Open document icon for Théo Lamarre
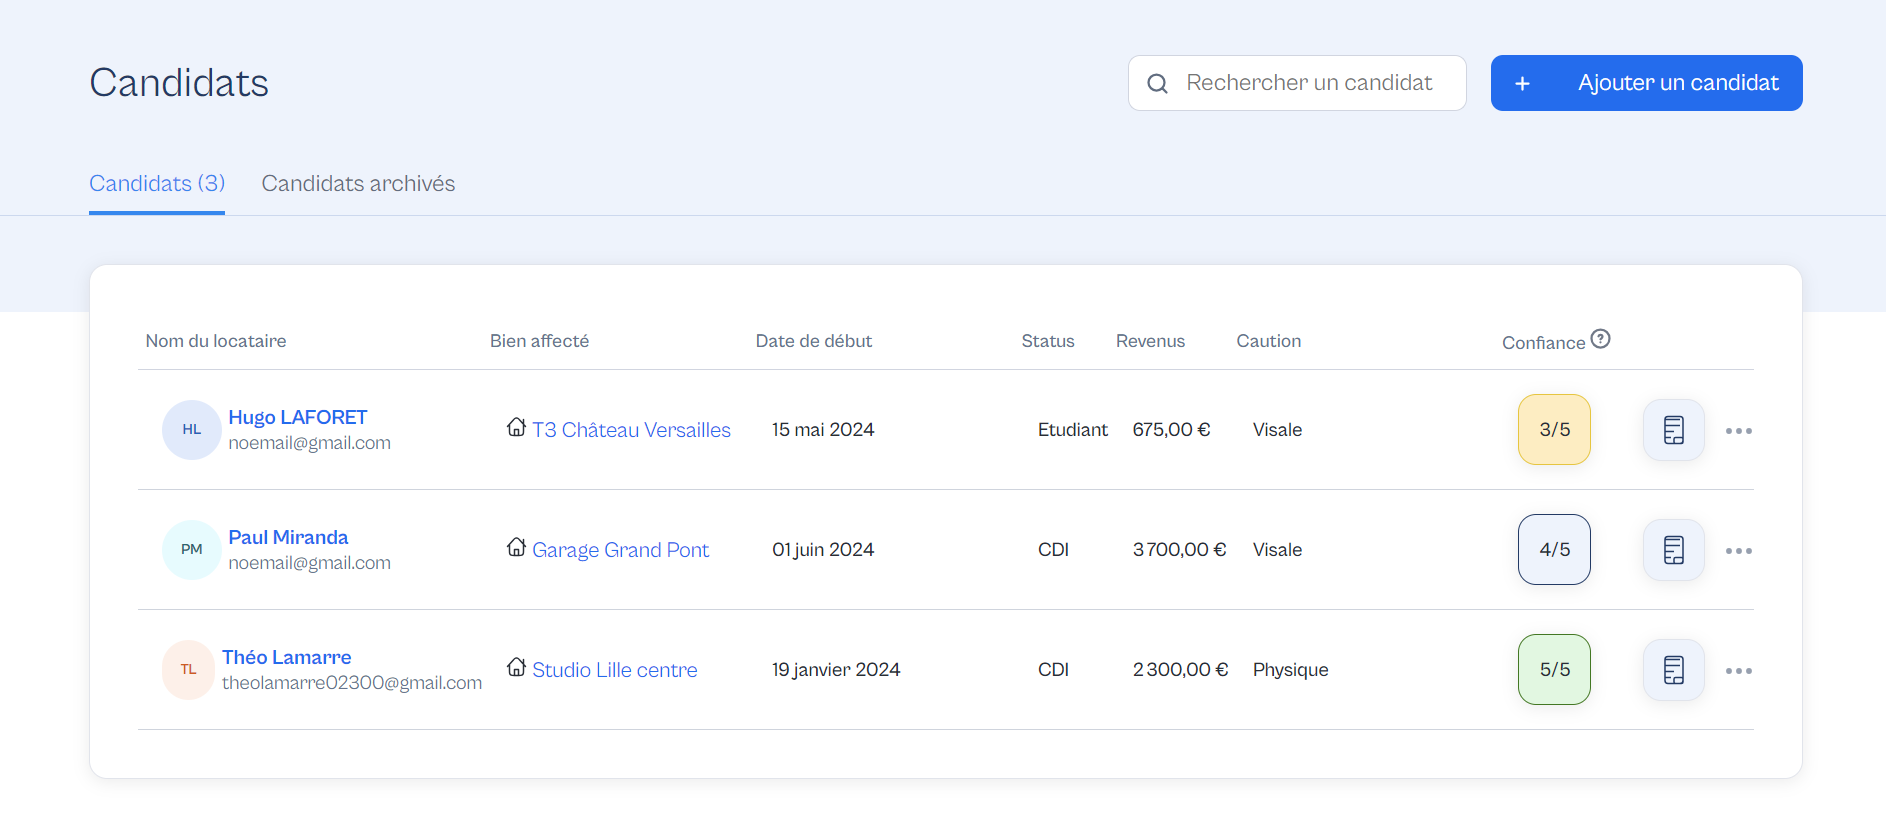The height and width of the screenshot is (833, 1886). coord(1673,670)
